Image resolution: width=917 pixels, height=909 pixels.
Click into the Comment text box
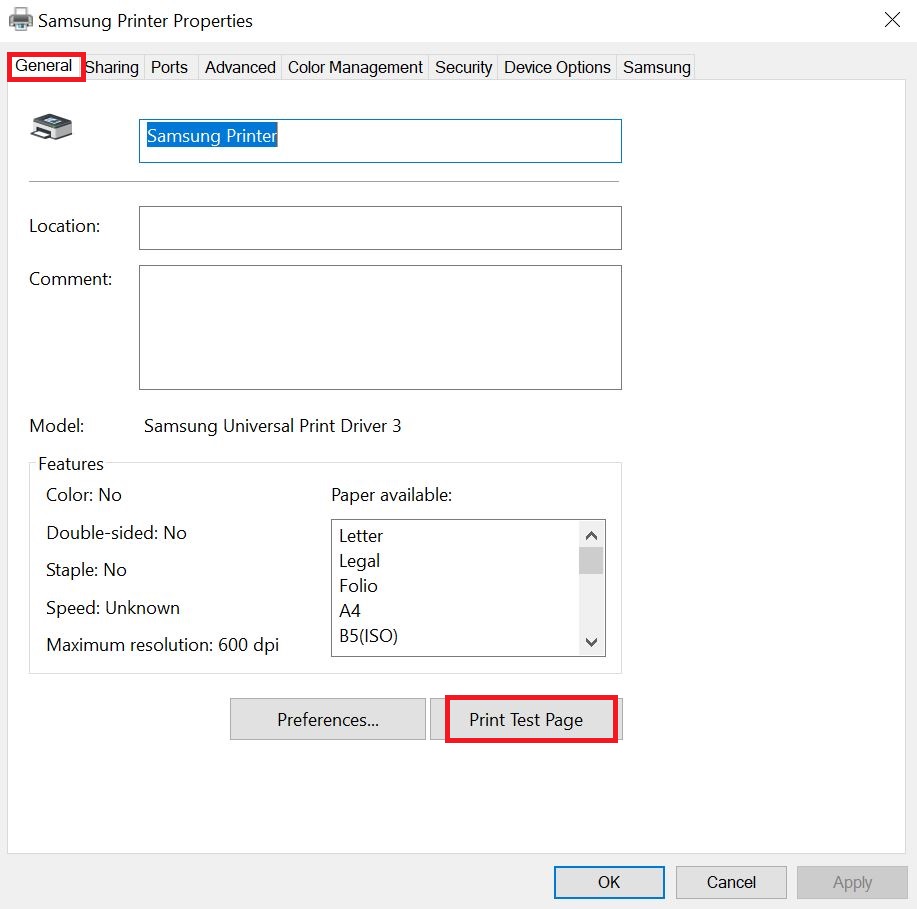click(380, 327)
